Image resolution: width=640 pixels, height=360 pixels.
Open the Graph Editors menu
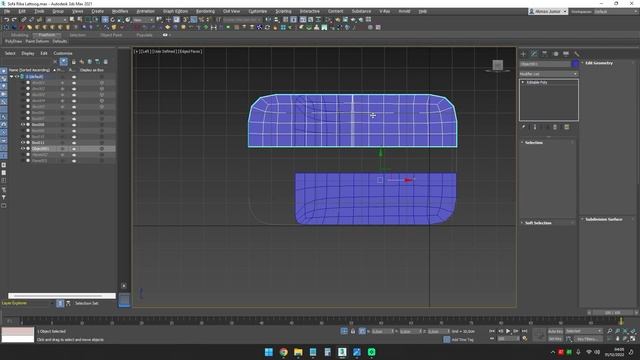pos(176,11)
